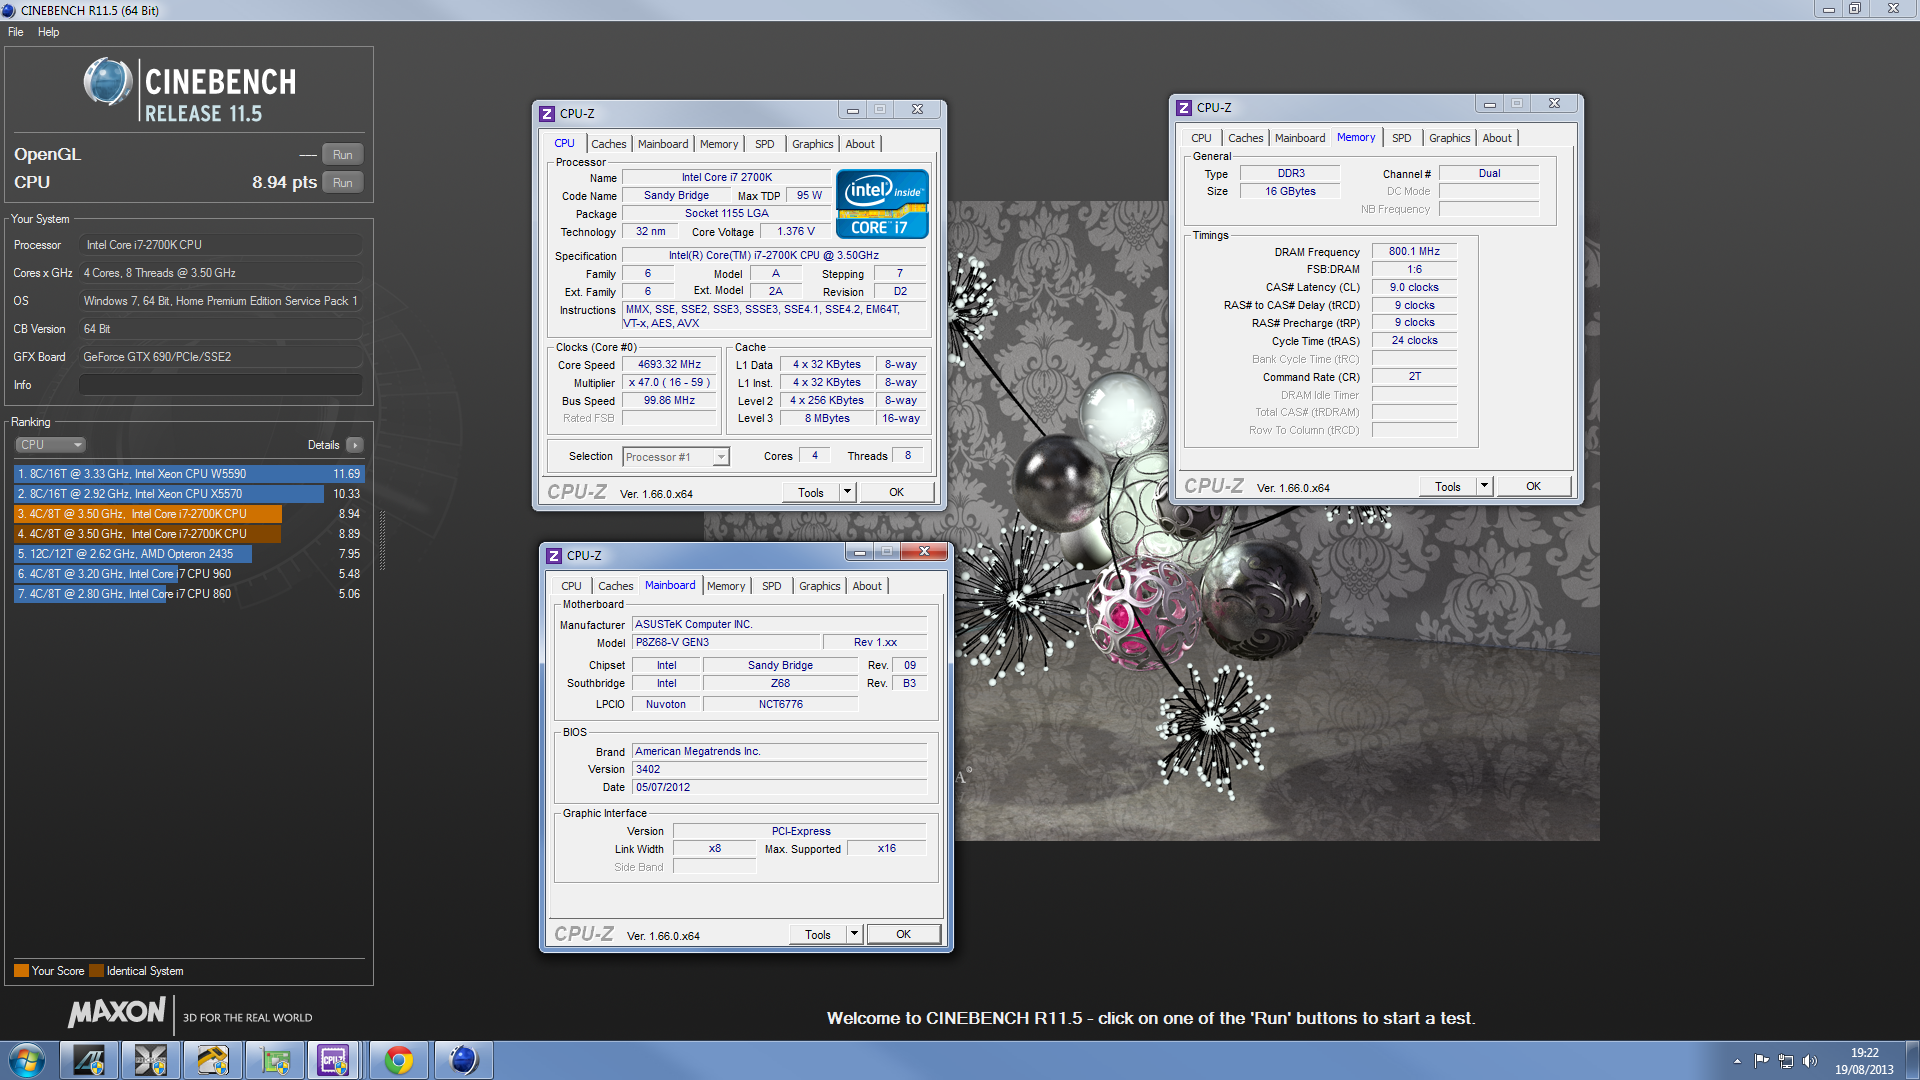Viewport: 1920px width, 1080px height.
Task: Switch to Cinebench via blue sphere taskbar icon
Action: (x=463, y=1060)
